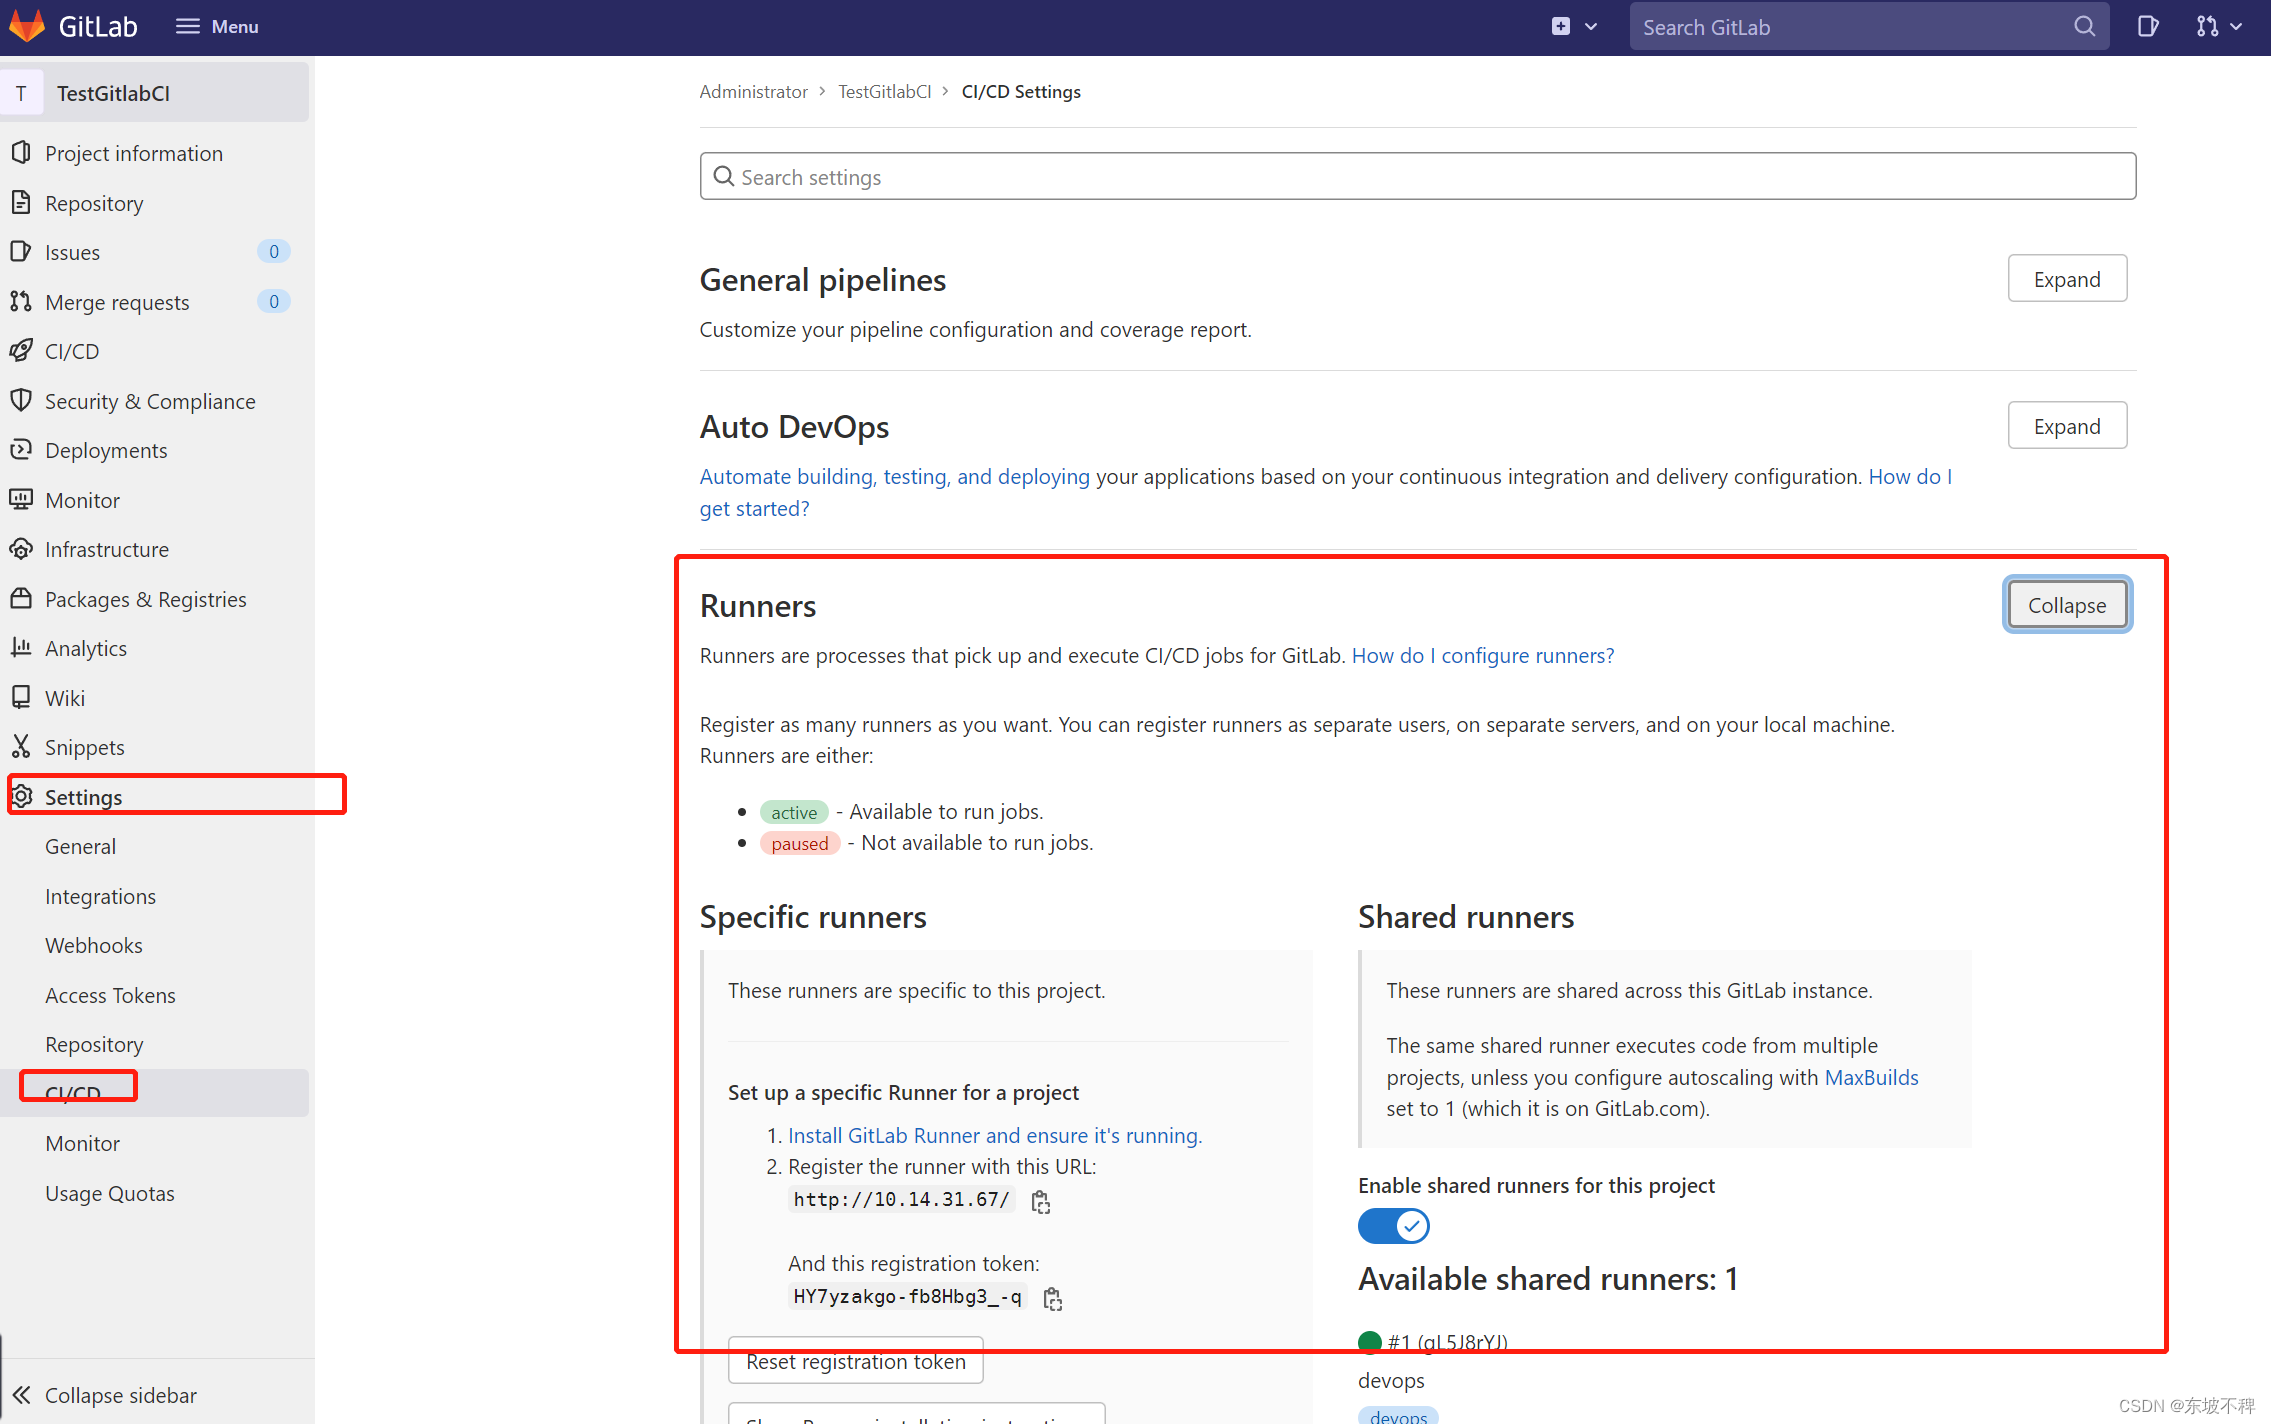Select Access Tokens under Settings
2271x1424 pixels.
(x=110, y=995)
